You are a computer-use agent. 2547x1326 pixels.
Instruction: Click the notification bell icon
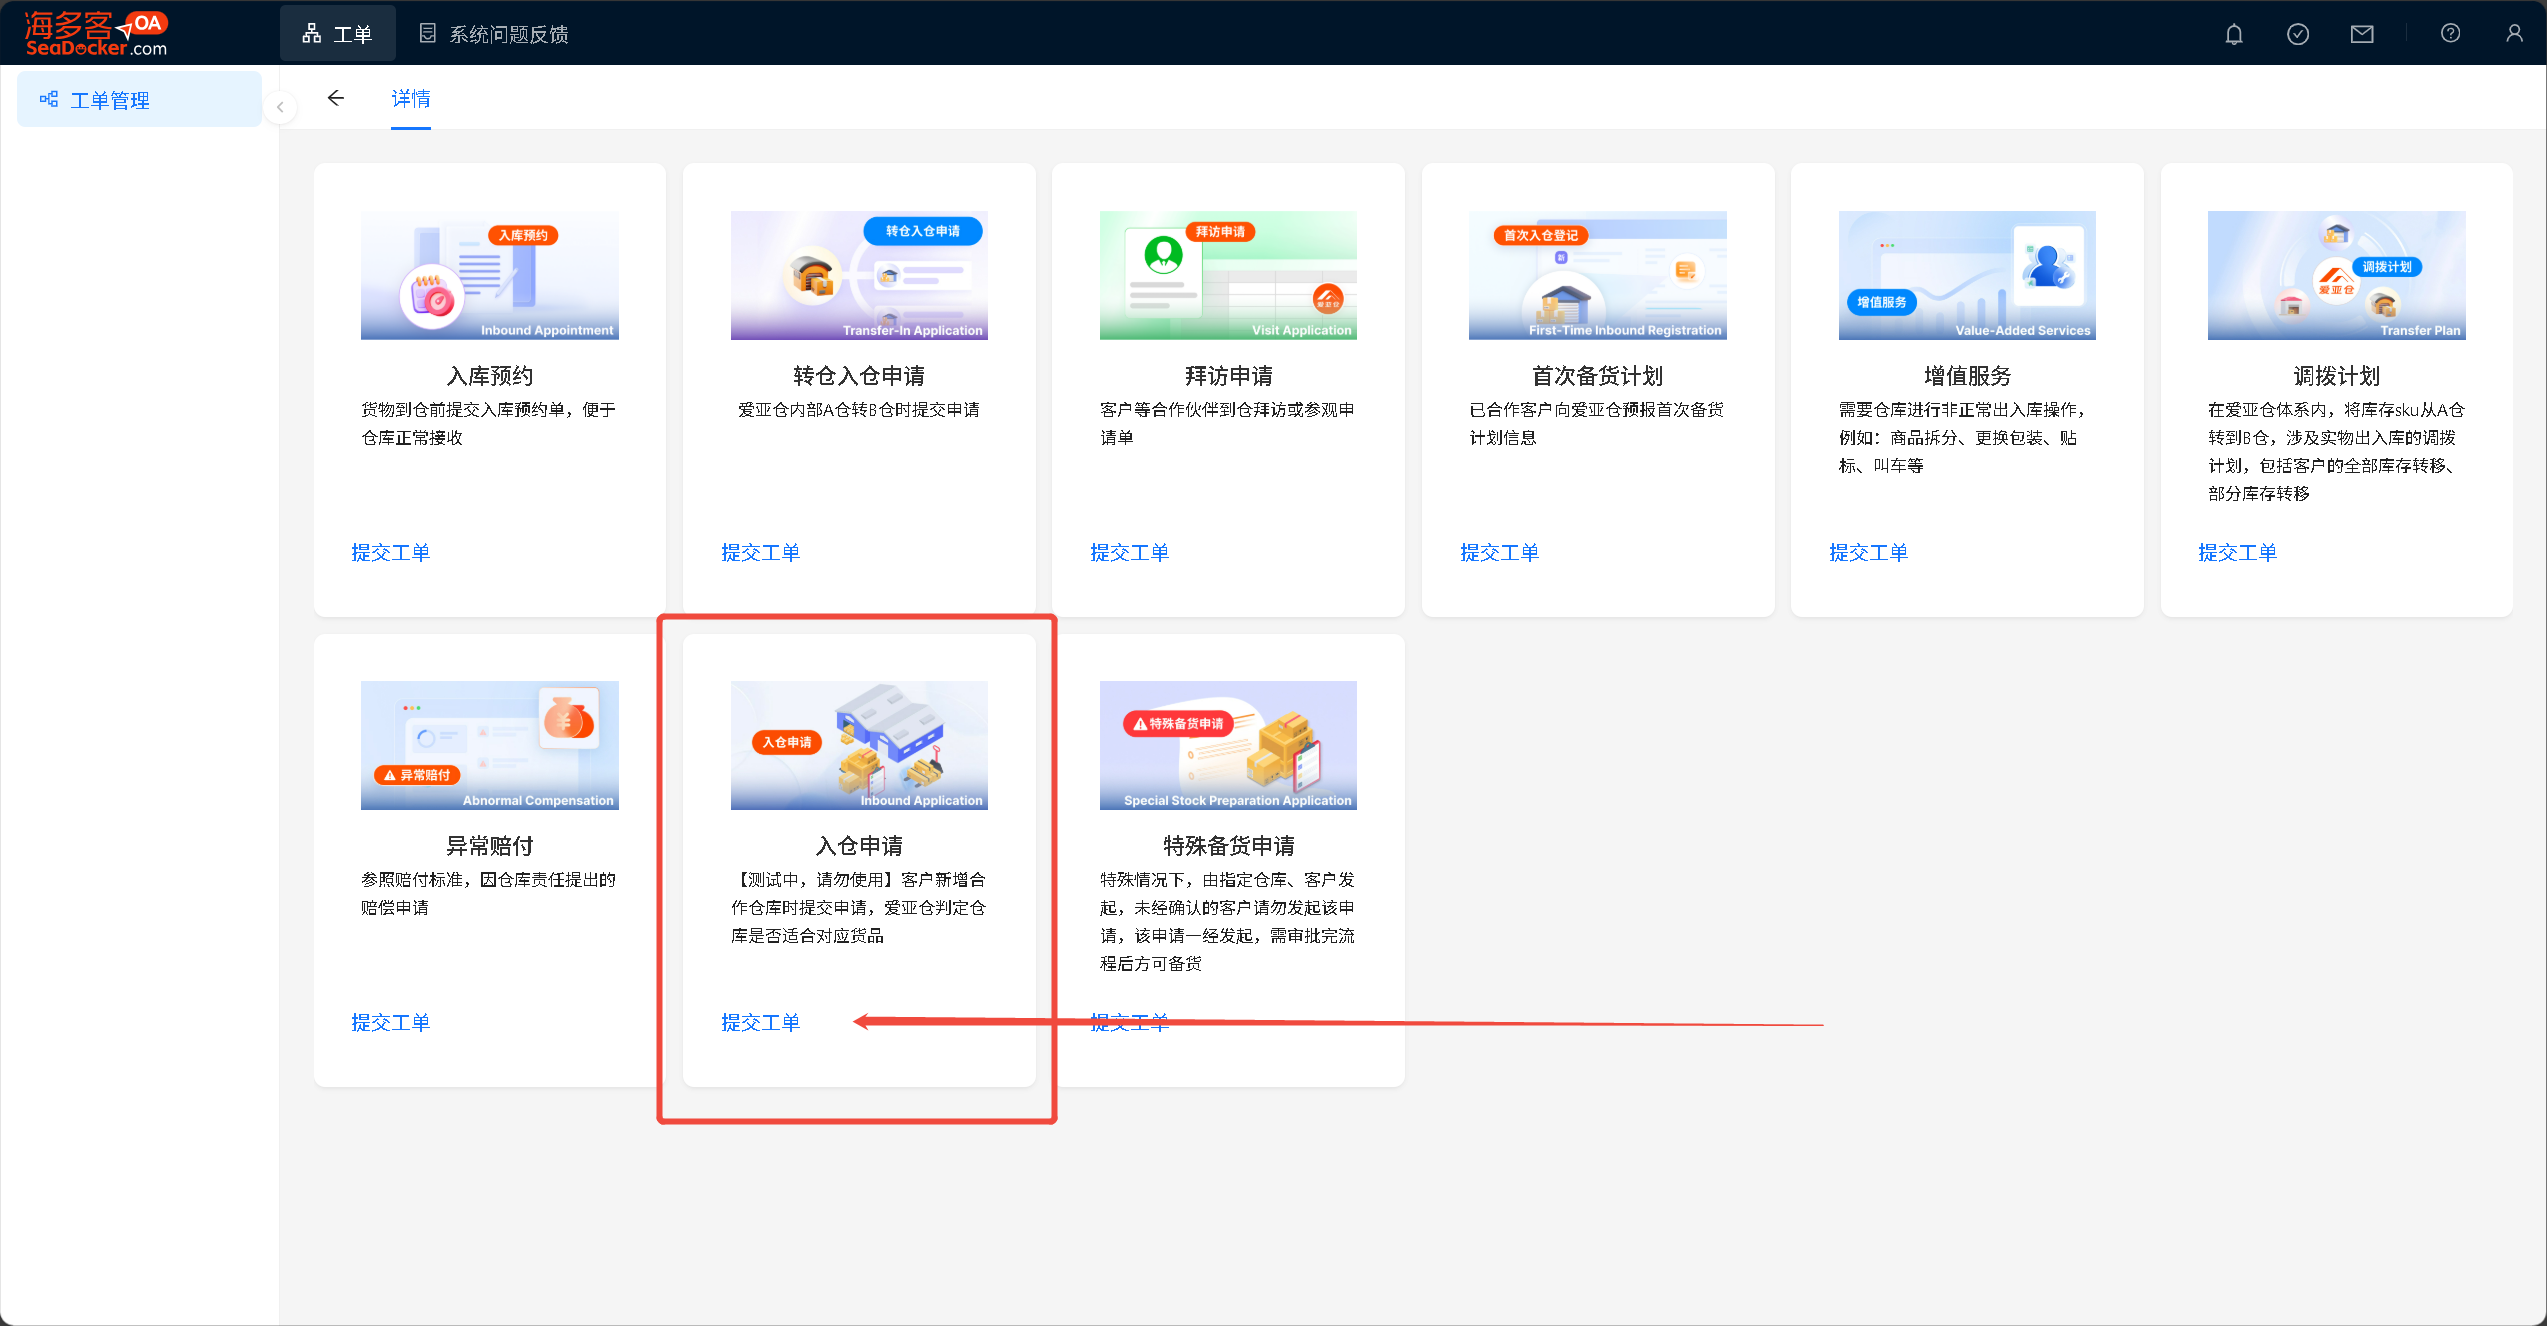tap(2233, 34)
